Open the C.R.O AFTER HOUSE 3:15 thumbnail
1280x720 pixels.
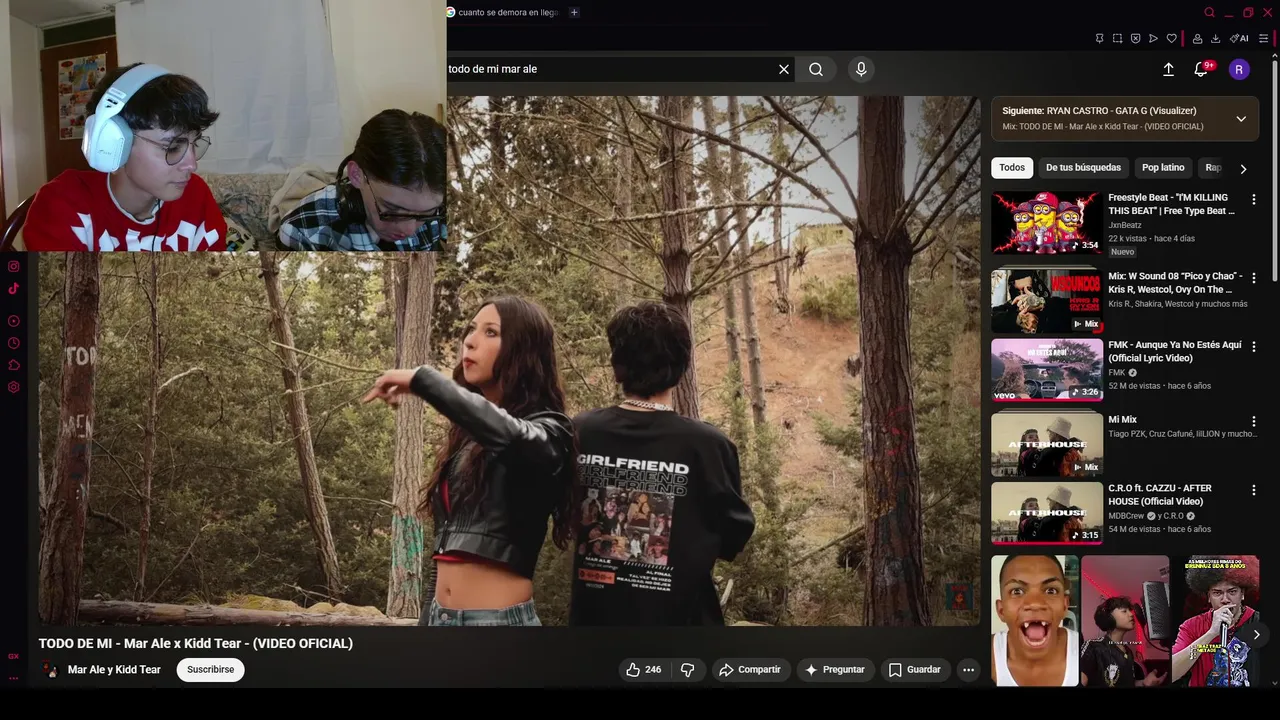tap(1047, 513)
